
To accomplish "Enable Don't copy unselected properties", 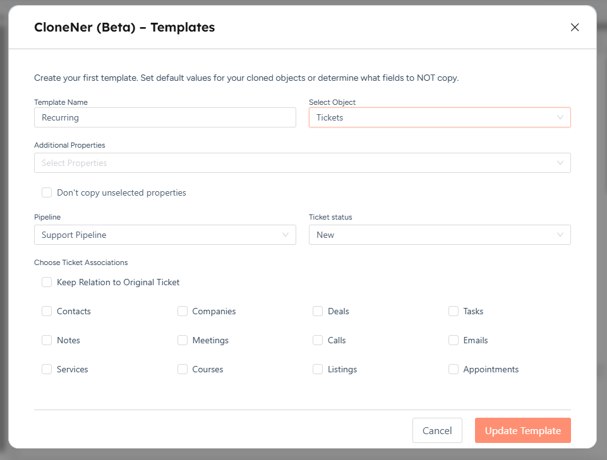I will tap(47, 192).
